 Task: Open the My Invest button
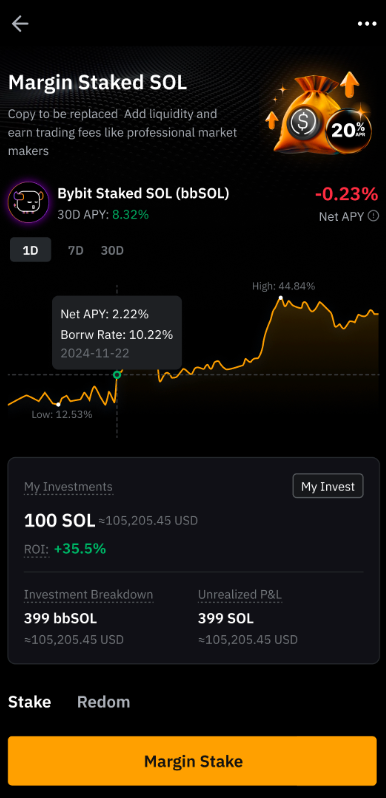coord(328,486)
